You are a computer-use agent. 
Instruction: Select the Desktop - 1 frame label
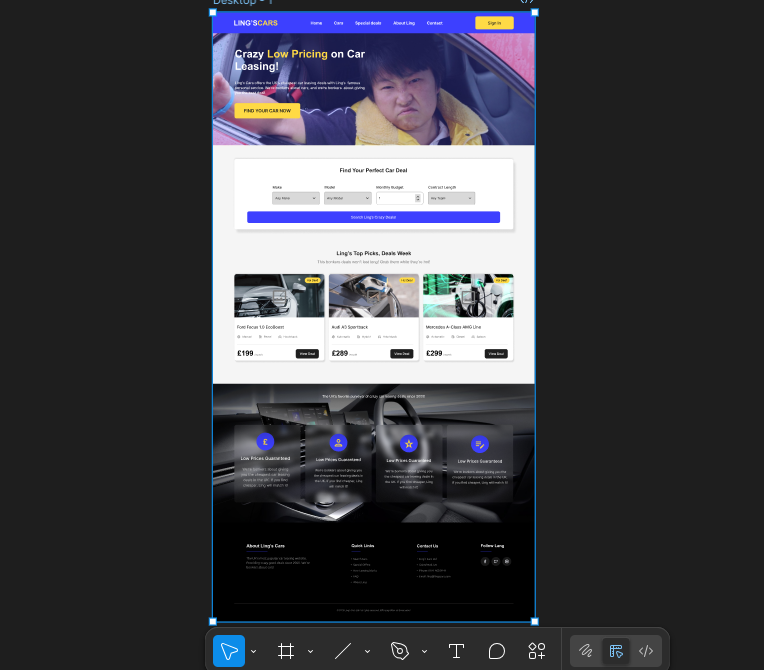[x=243, y=2]
